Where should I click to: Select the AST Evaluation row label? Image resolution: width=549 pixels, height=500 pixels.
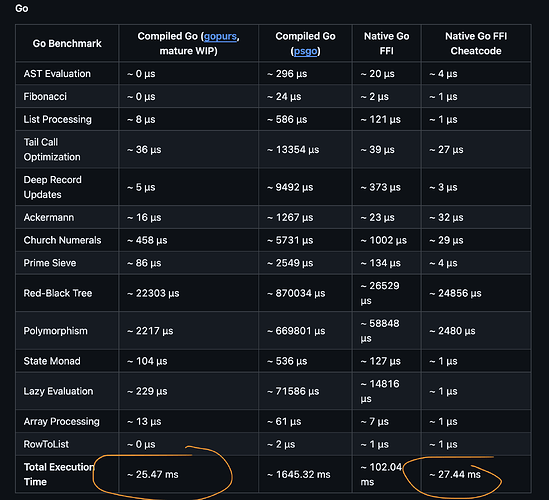57,74
